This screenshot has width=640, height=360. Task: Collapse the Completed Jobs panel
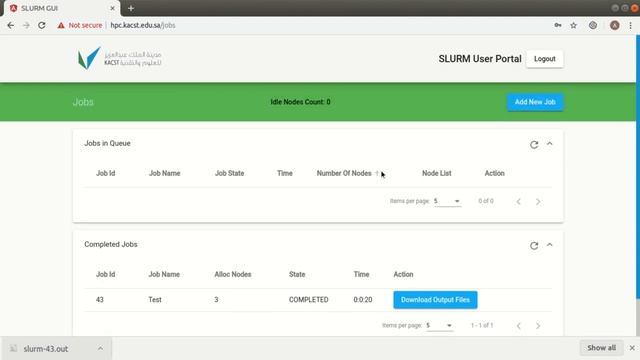click(x=549, y=245)
